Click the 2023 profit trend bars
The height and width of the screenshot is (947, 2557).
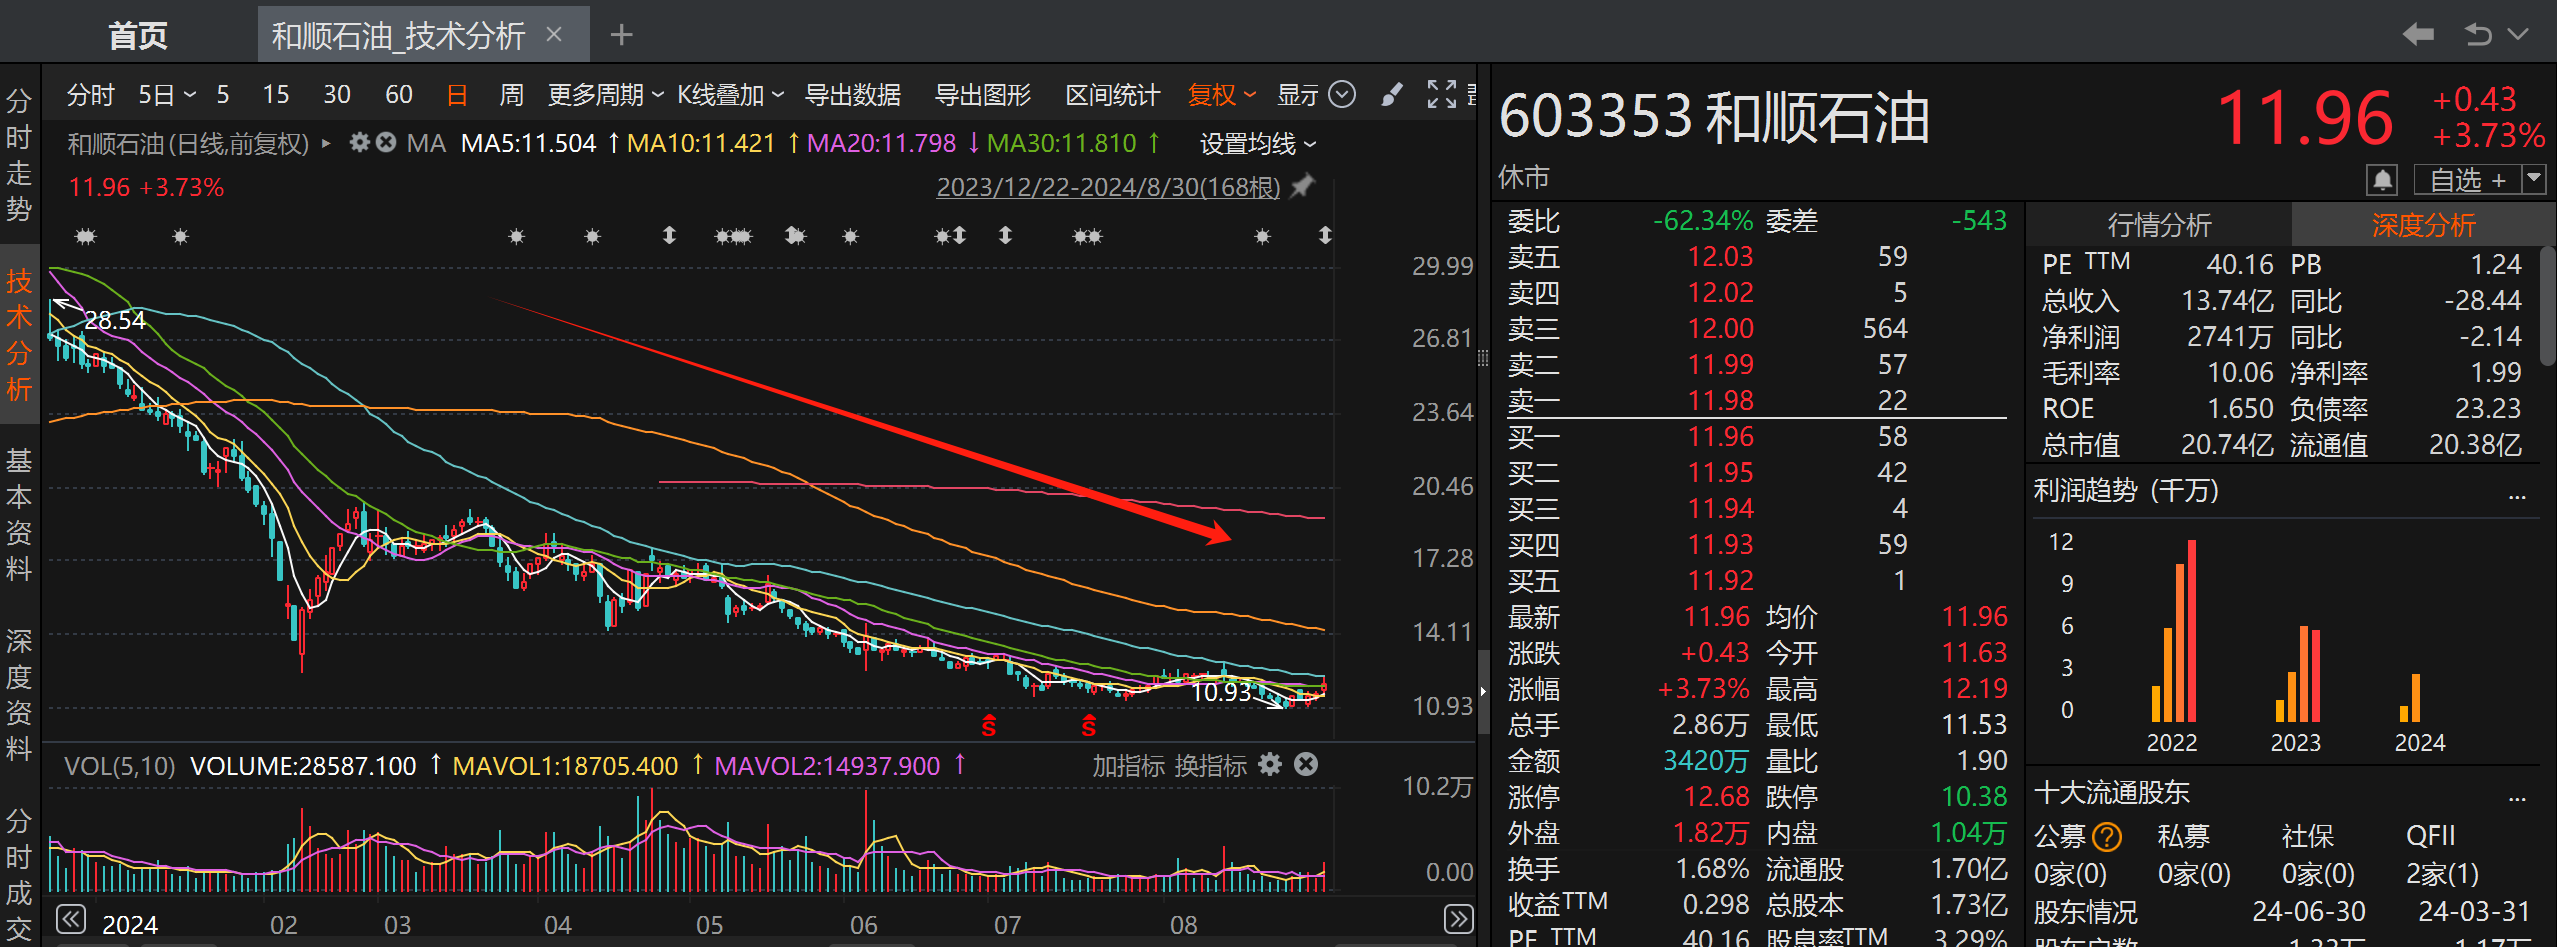(x=2297, y=674)
